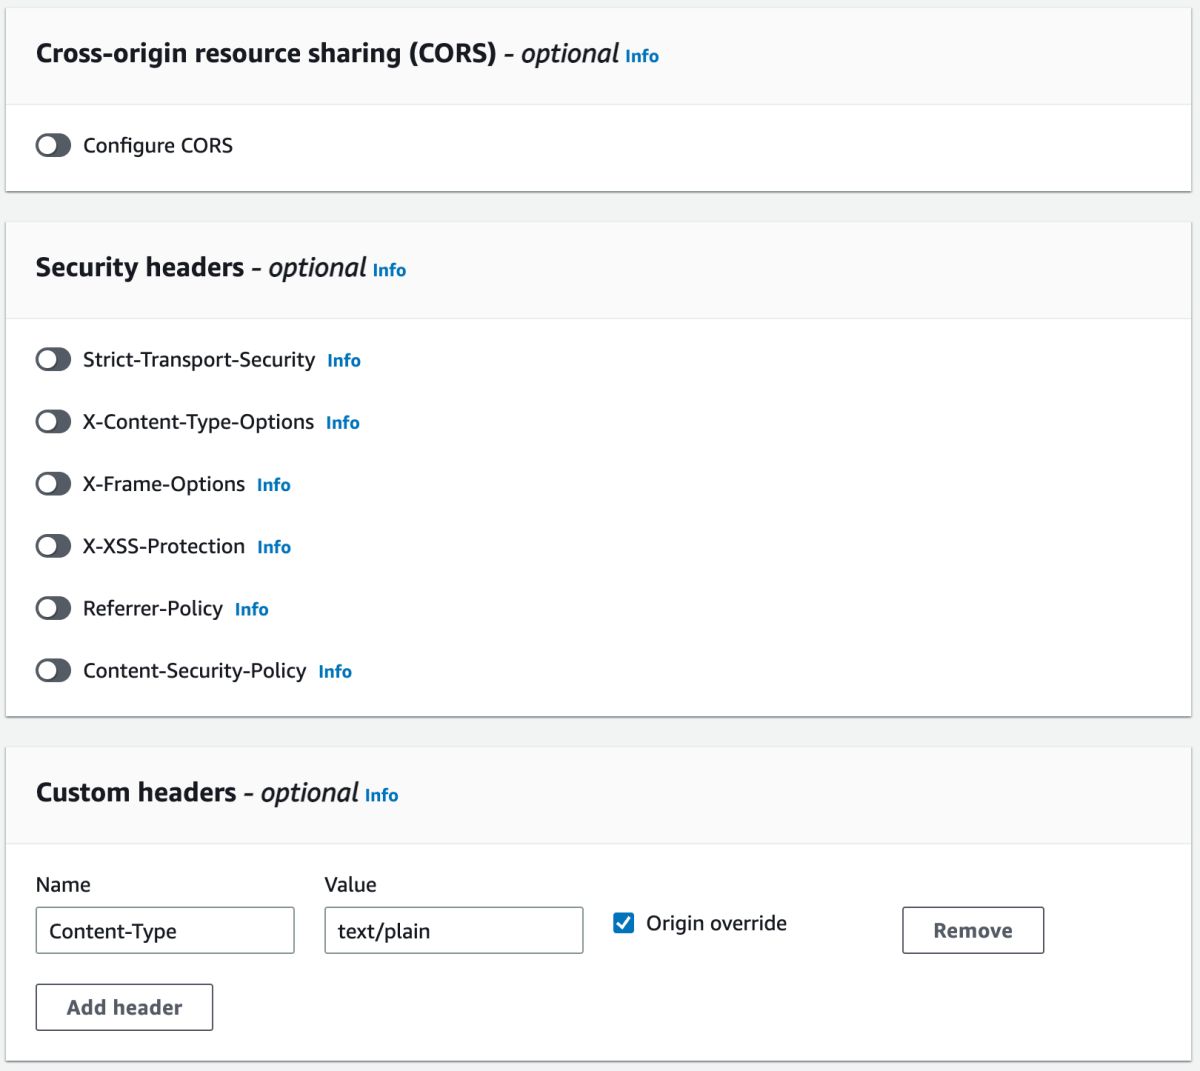Viewport: 1200px width, 1071px height.
Task: Turn on Content-Security-Policy switch
Action: 53,670
